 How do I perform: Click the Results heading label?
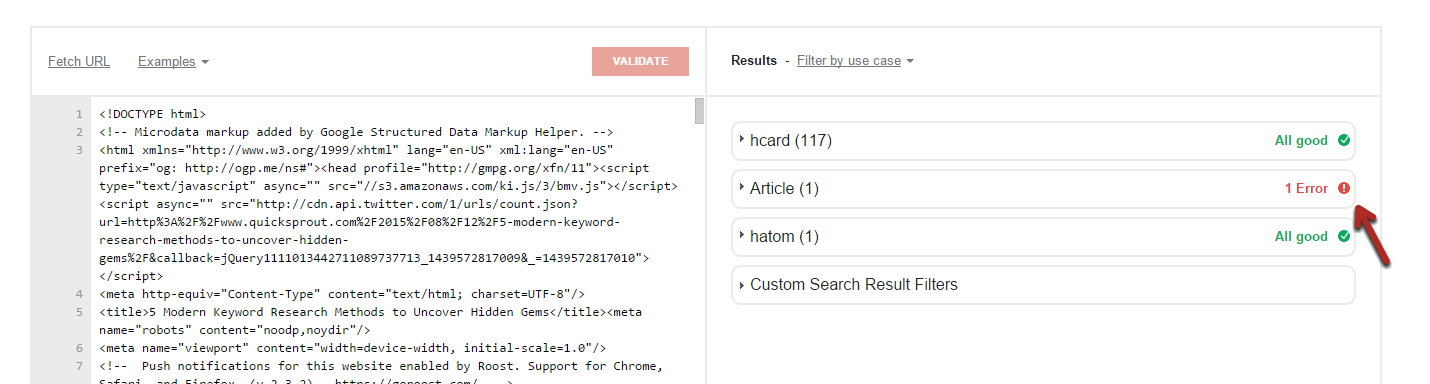tap(754, 60)
